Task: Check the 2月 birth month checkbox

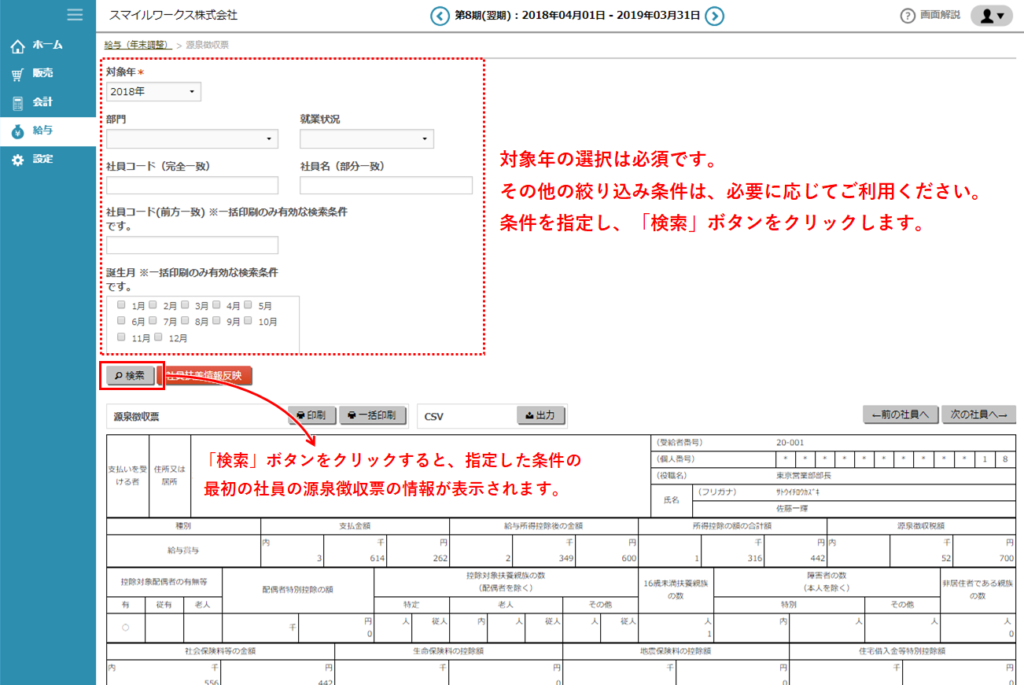Action: click(x=153, y=304)
